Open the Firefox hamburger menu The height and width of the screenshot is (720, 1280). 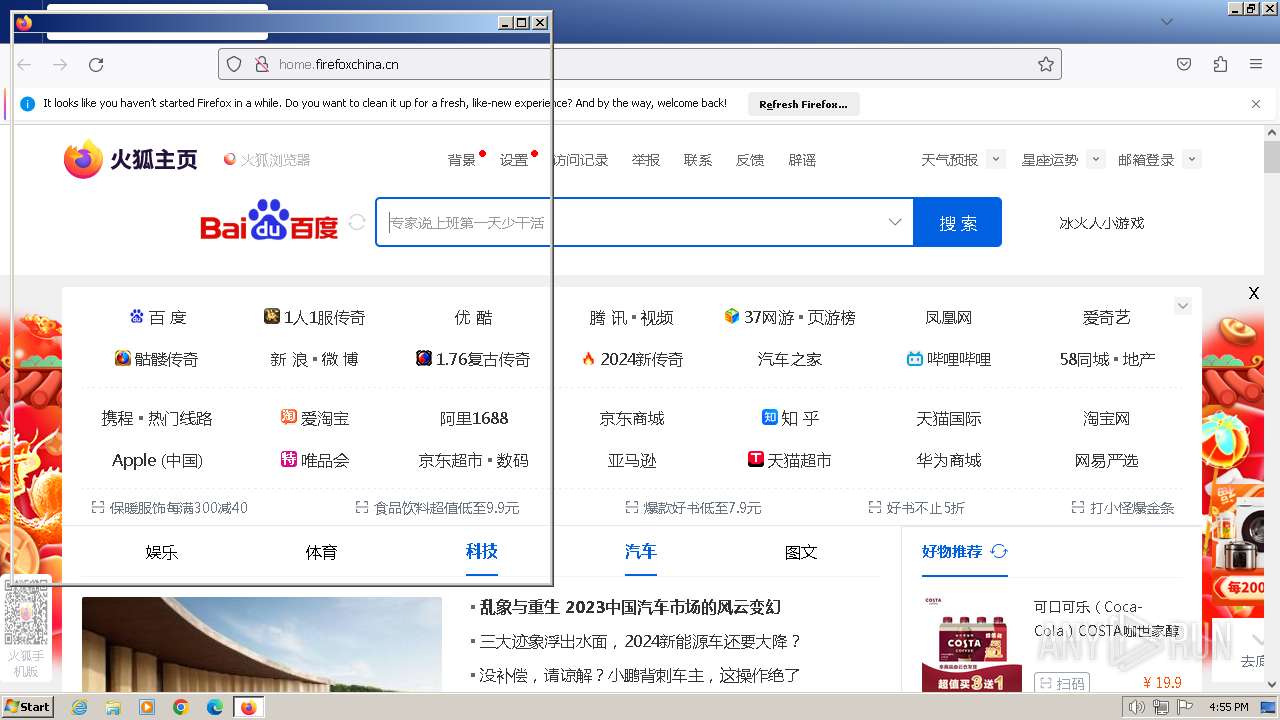pos(1256,64)
